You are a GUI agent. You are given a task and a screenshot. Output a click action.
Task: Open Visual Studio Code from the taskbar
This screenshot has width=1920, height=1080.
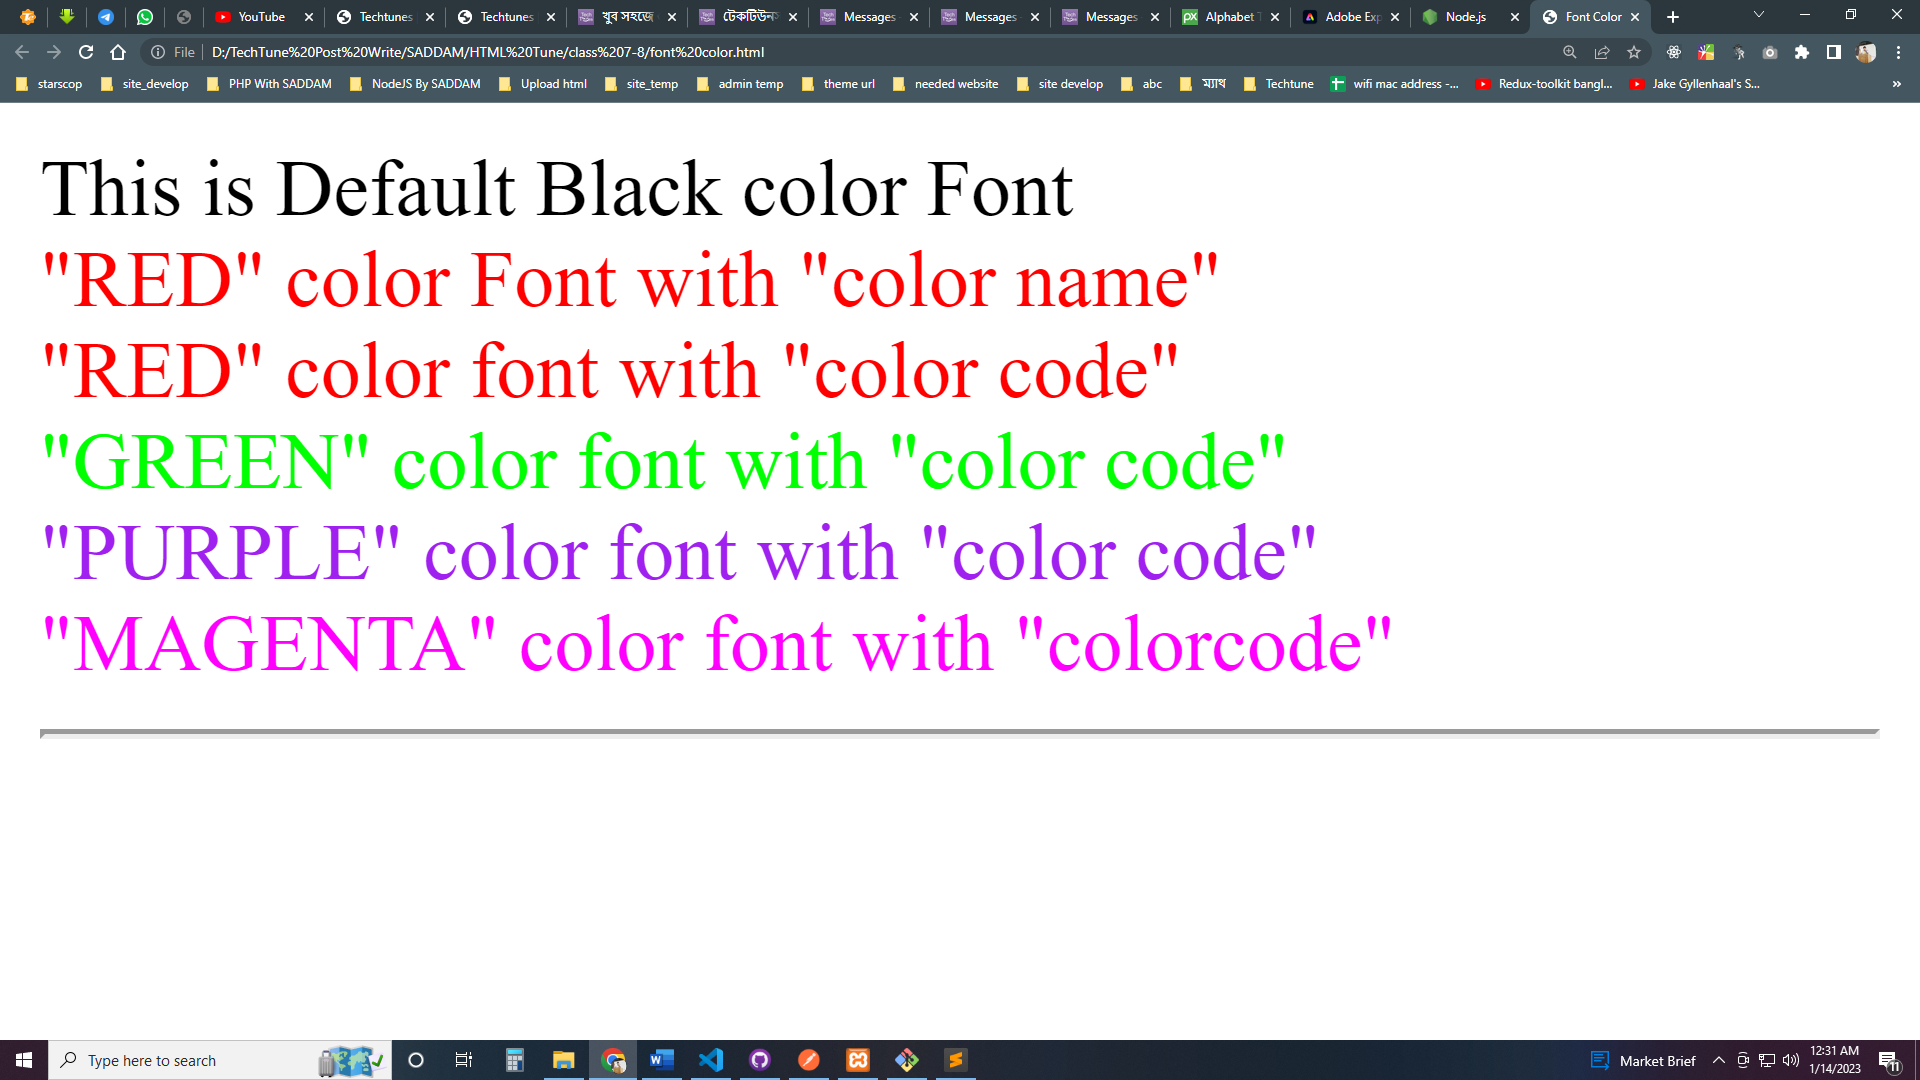pyautogui.click(x=711, y=1060)
